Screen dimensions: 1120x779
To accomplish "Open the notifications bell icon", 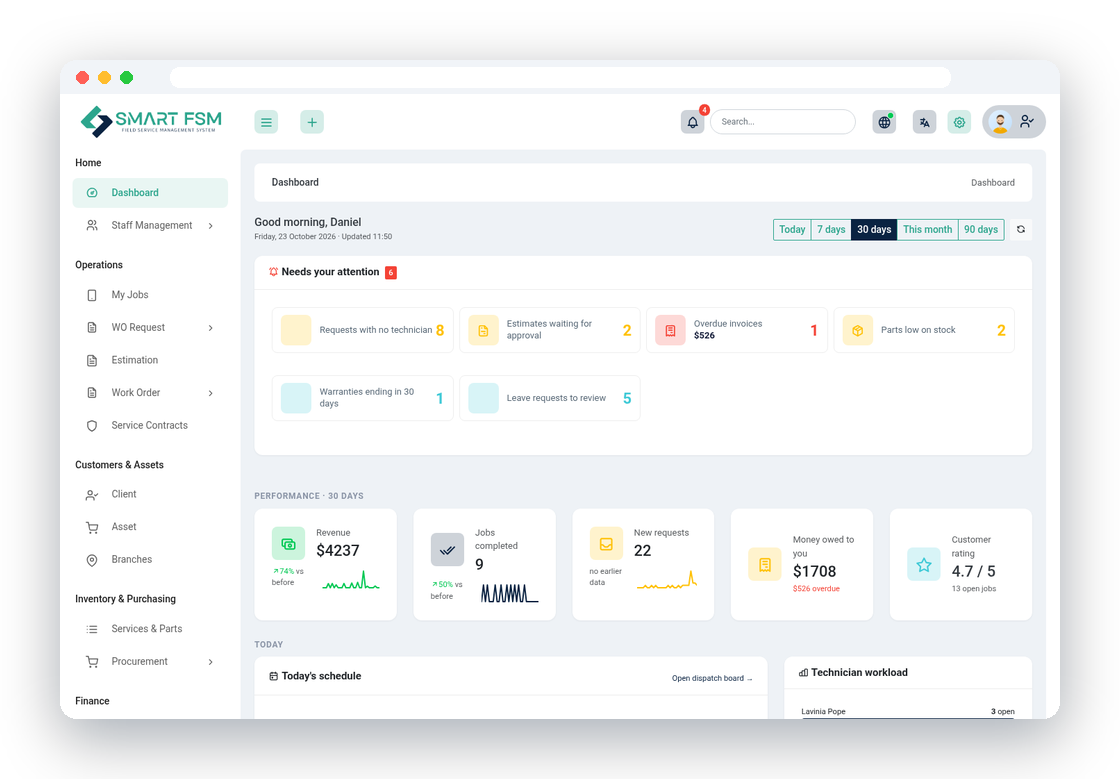I will pyautogui.click(x=692, y=122).
